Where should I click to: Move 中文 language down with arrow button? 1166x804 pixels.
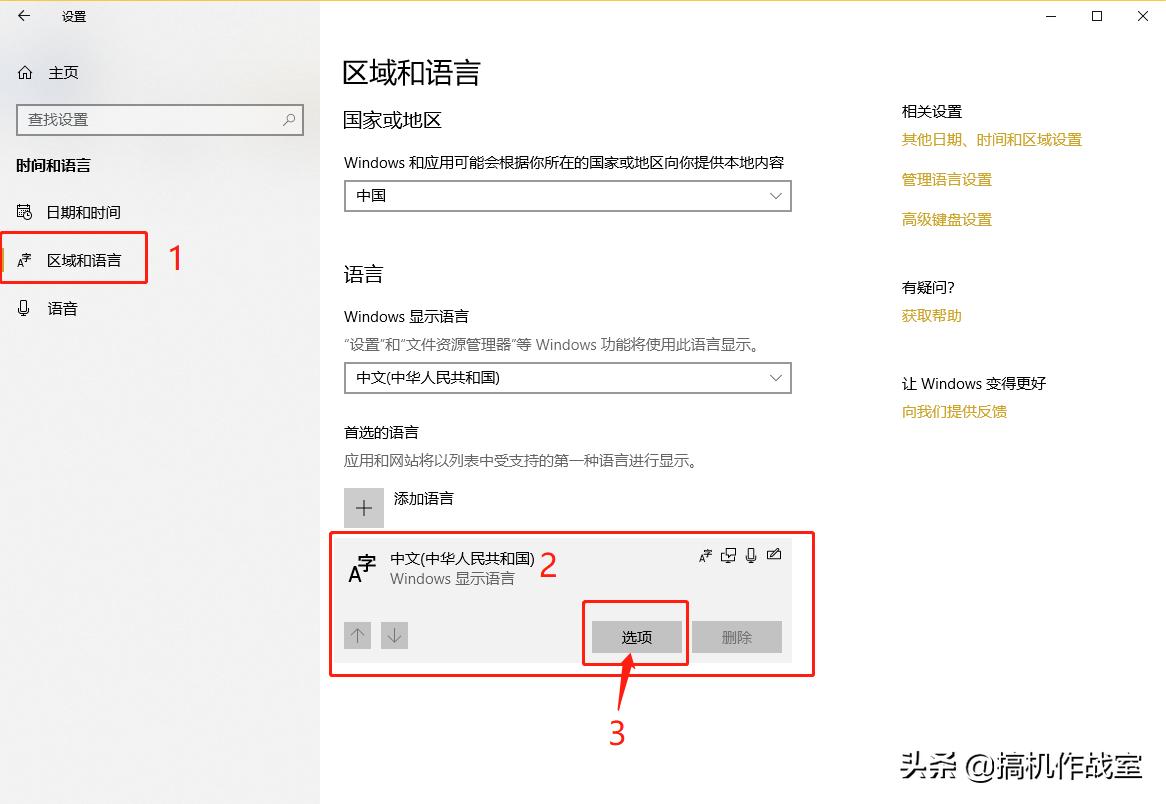(394, 635)
